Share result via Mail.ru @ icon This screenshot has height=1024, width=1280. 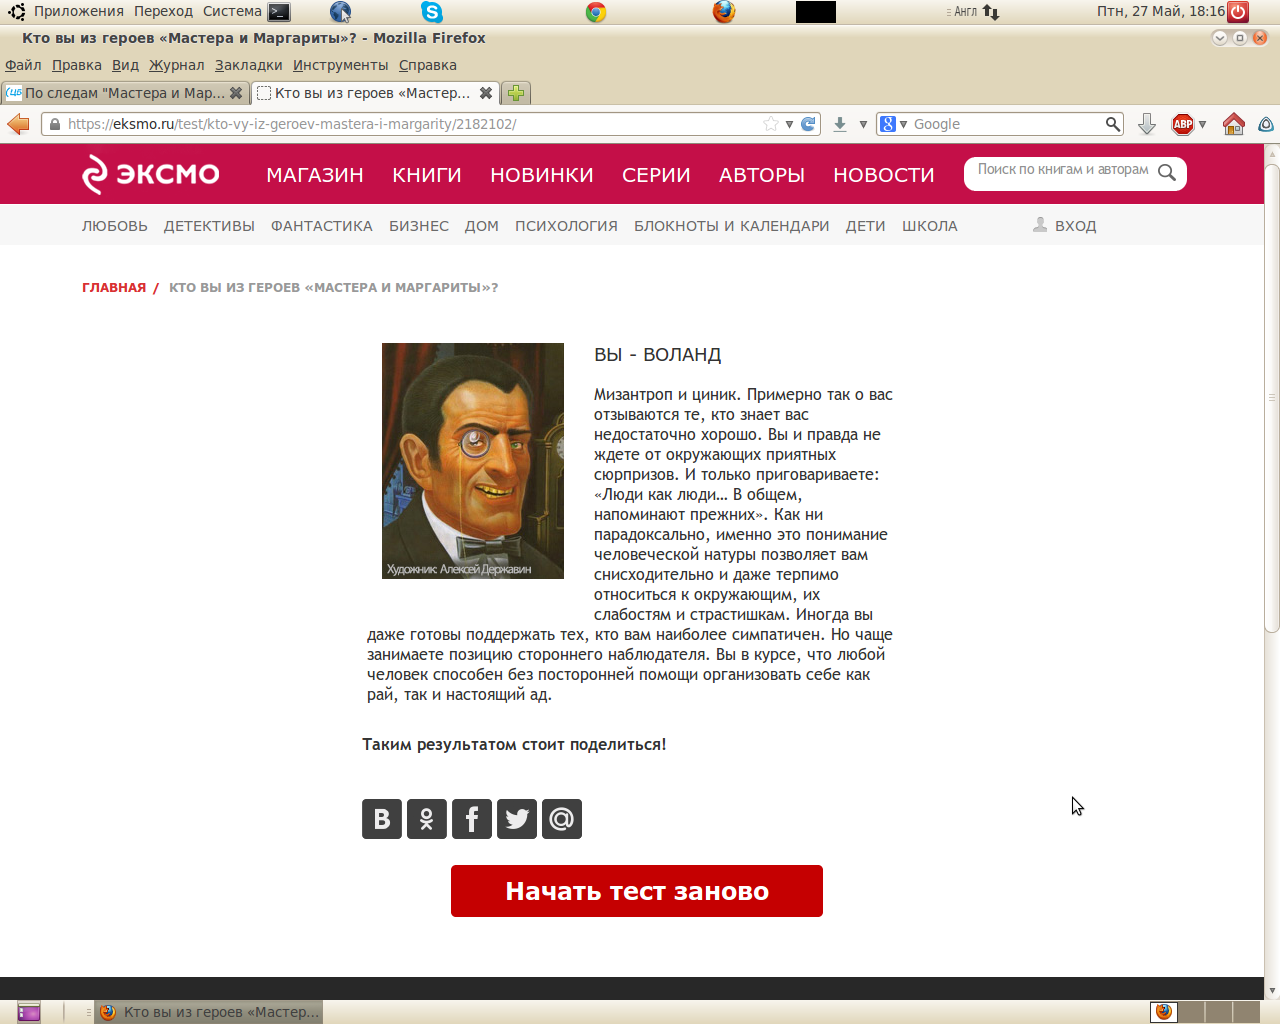(562, 819)
